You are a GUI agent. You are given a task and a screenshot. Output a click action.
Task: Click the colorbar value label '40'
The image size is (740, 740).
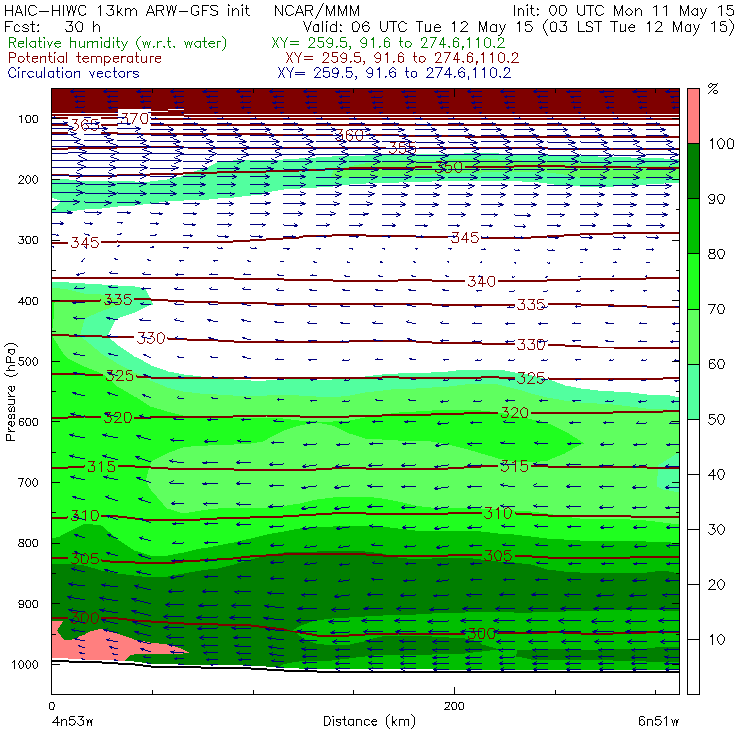(716, 474)
